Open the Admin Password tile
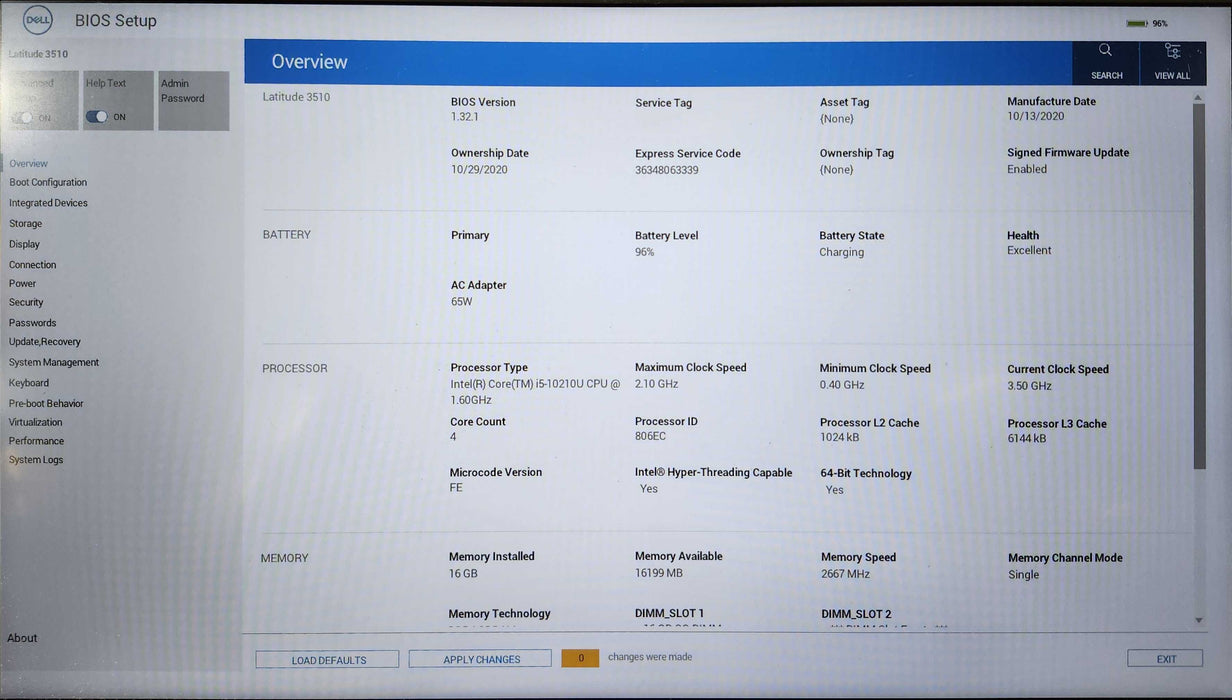This screenshot has width=1232, height=700. pos(193,99)
